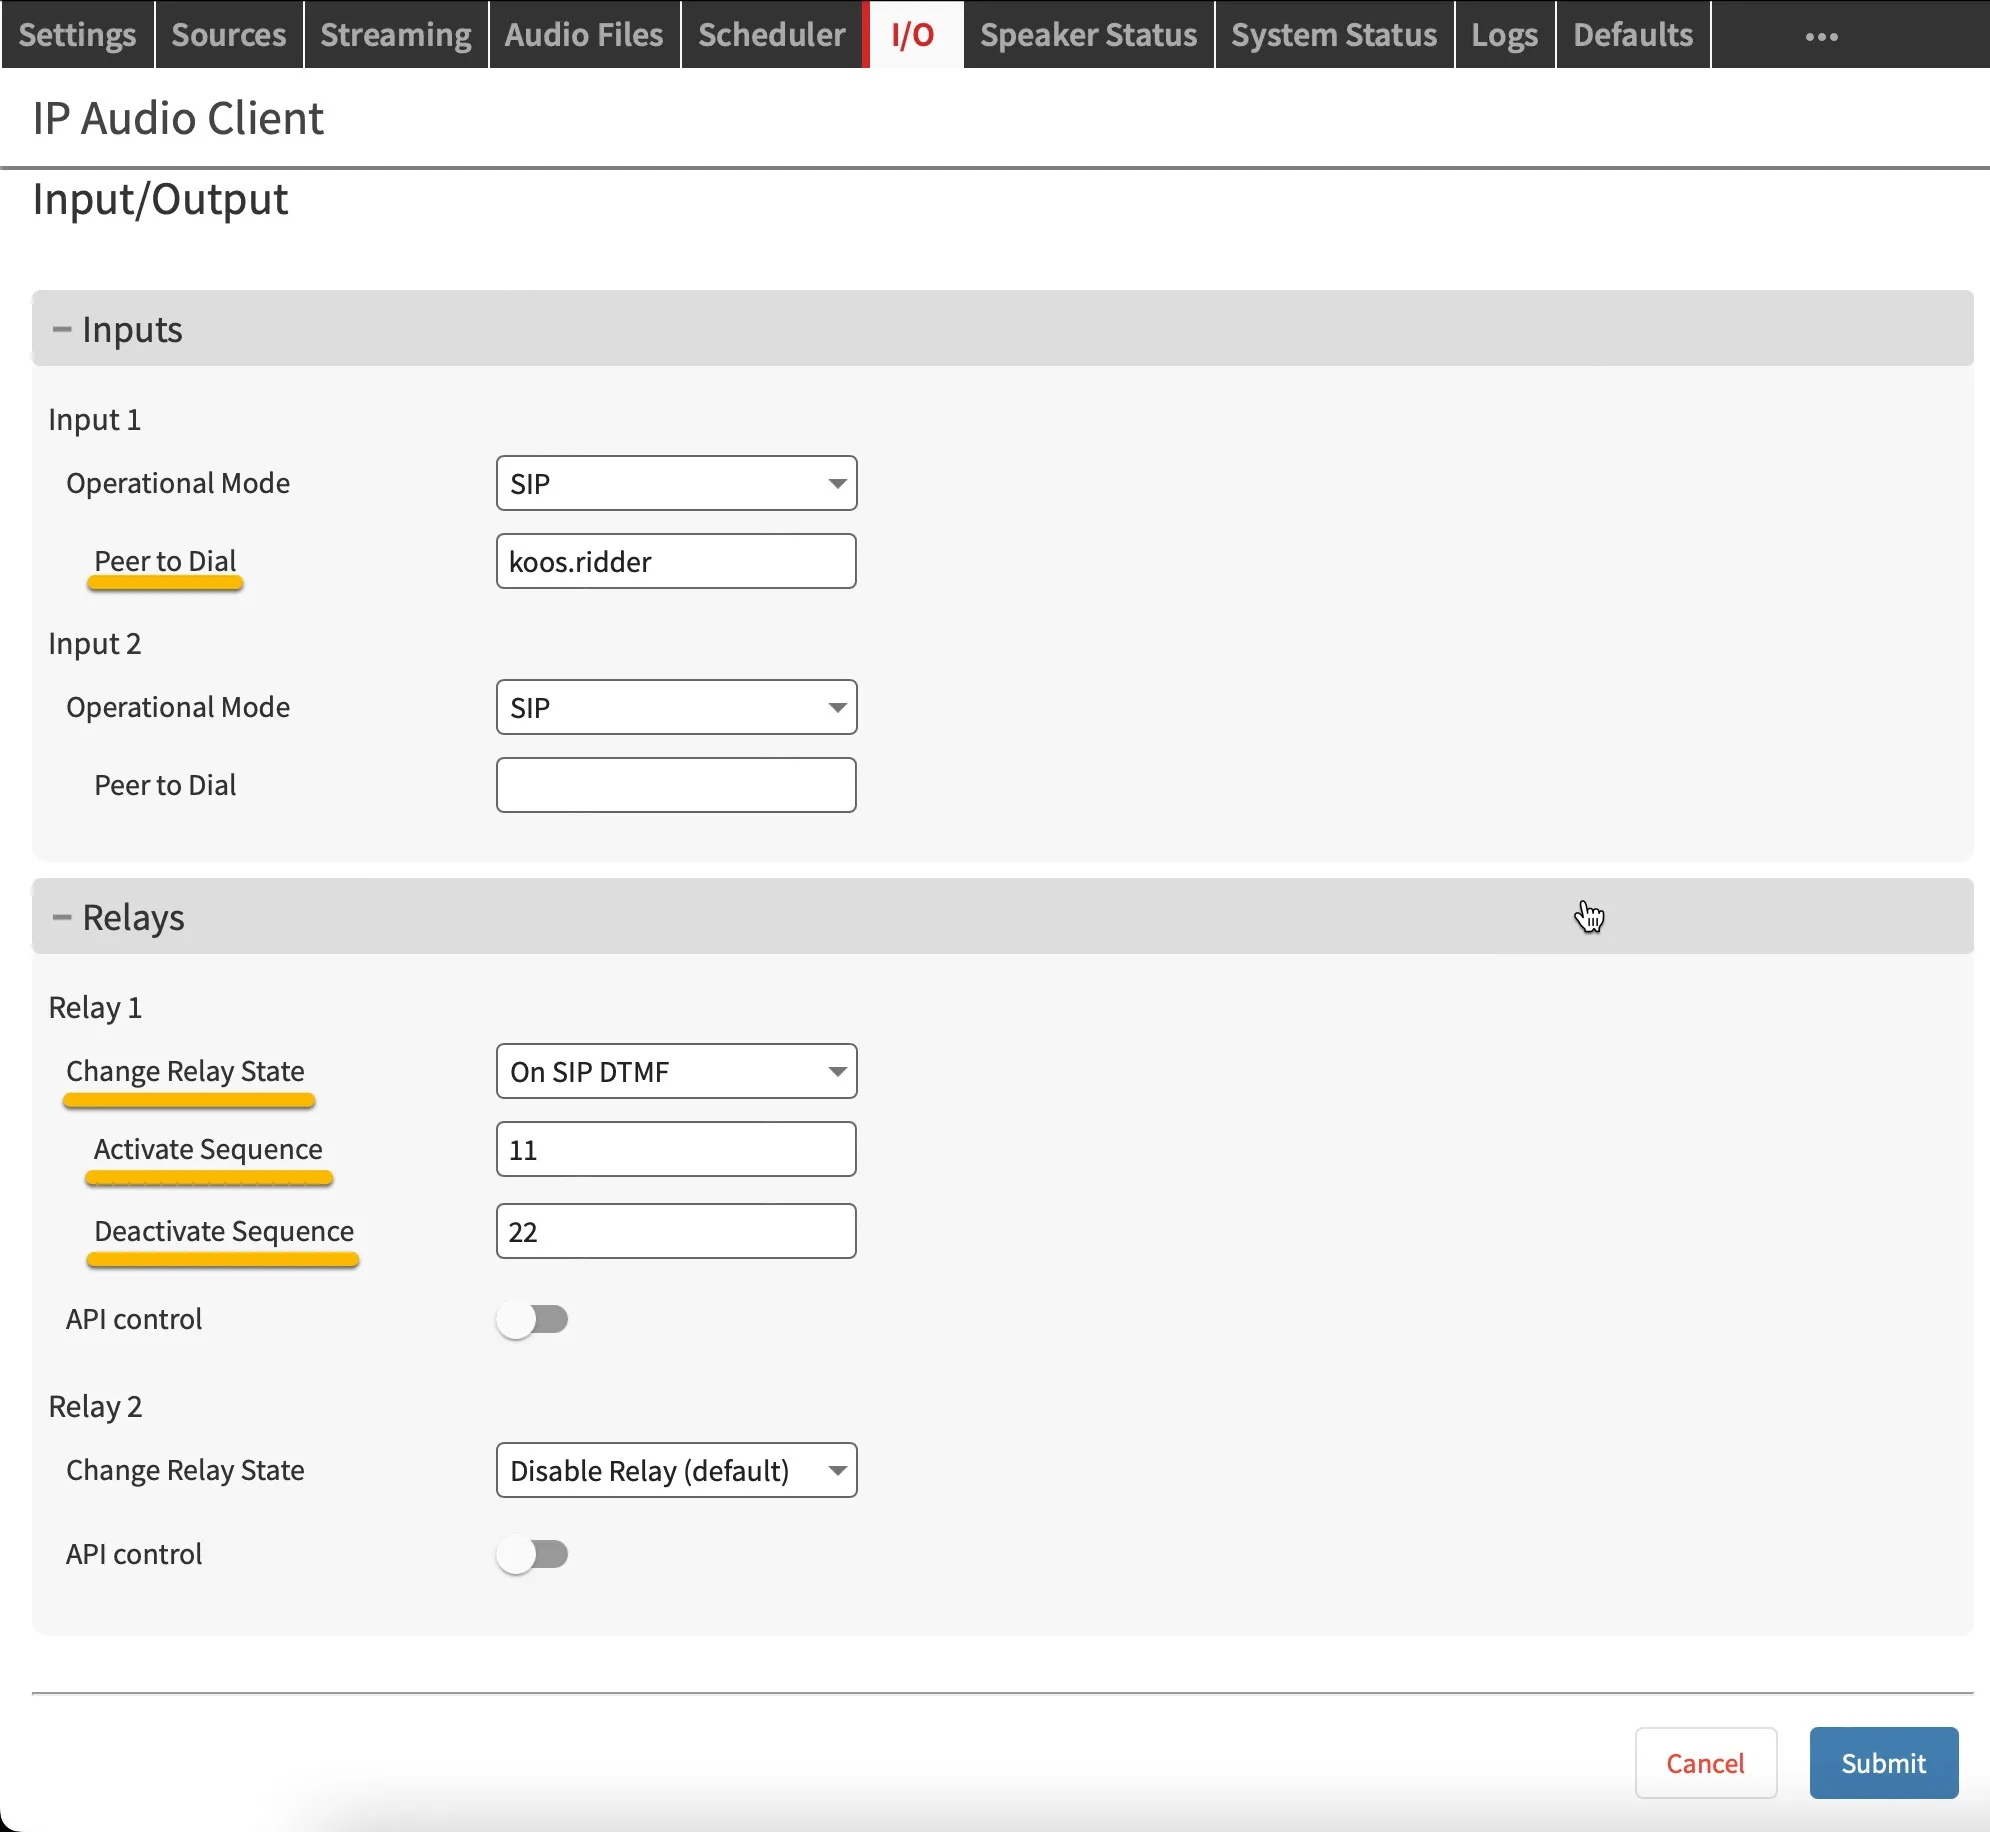Switch to the Sources tab

pyautogui.click(x=229, y=35)
